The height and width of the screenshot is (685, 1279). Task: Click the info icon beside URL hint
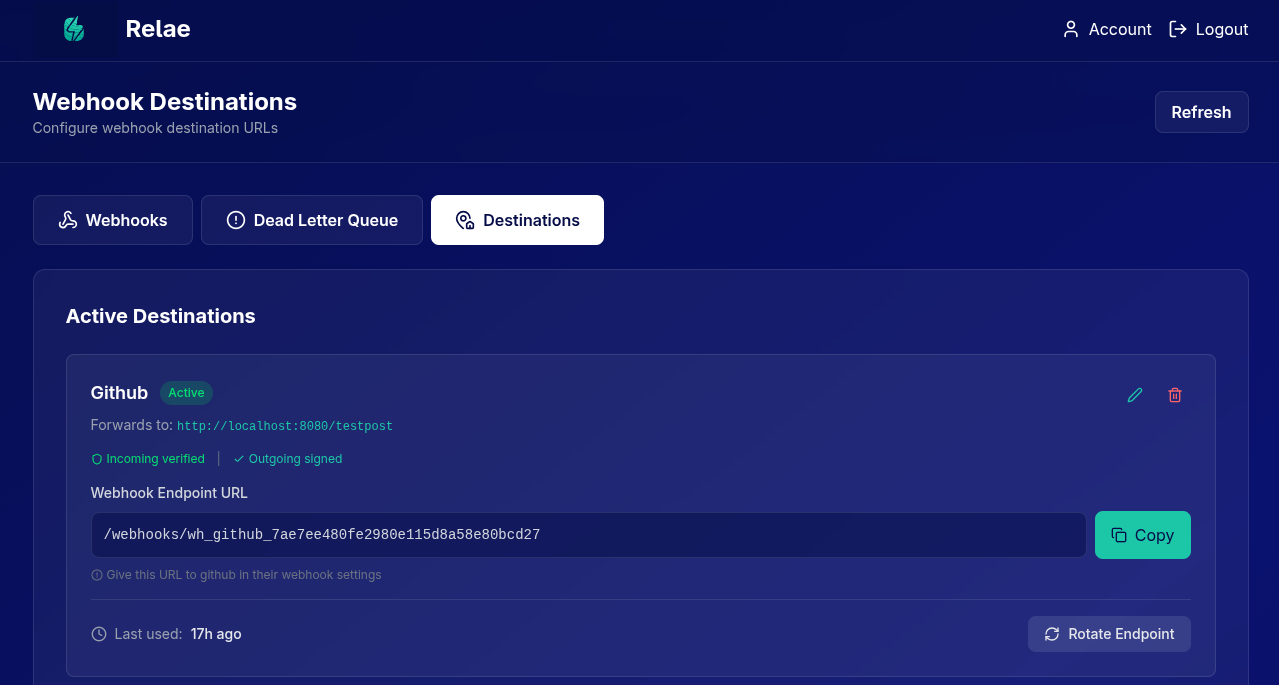[97, 575]
